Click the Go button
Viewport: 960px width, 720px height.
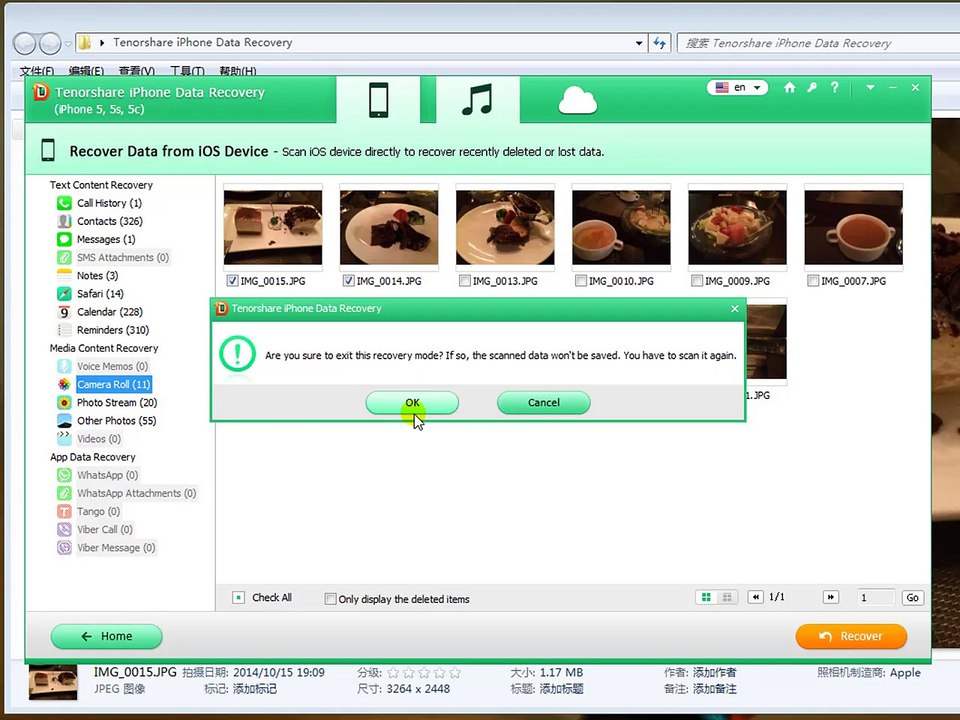coord(912,598)
